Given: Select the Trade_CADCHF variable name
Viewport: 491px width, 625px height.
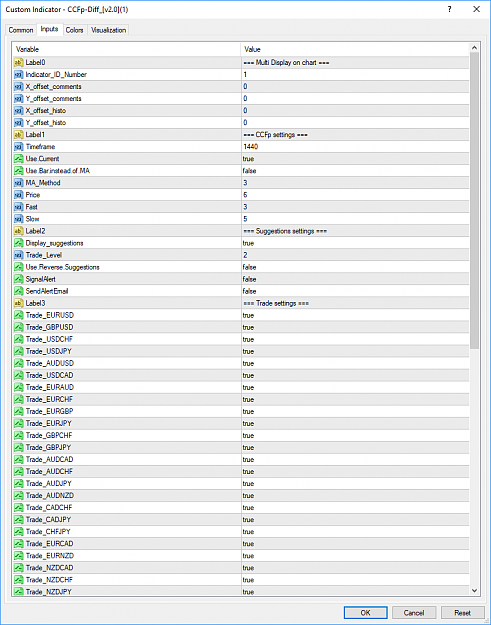Looking at the screenshot, I should pyautogui.click(x=49, y=507).
